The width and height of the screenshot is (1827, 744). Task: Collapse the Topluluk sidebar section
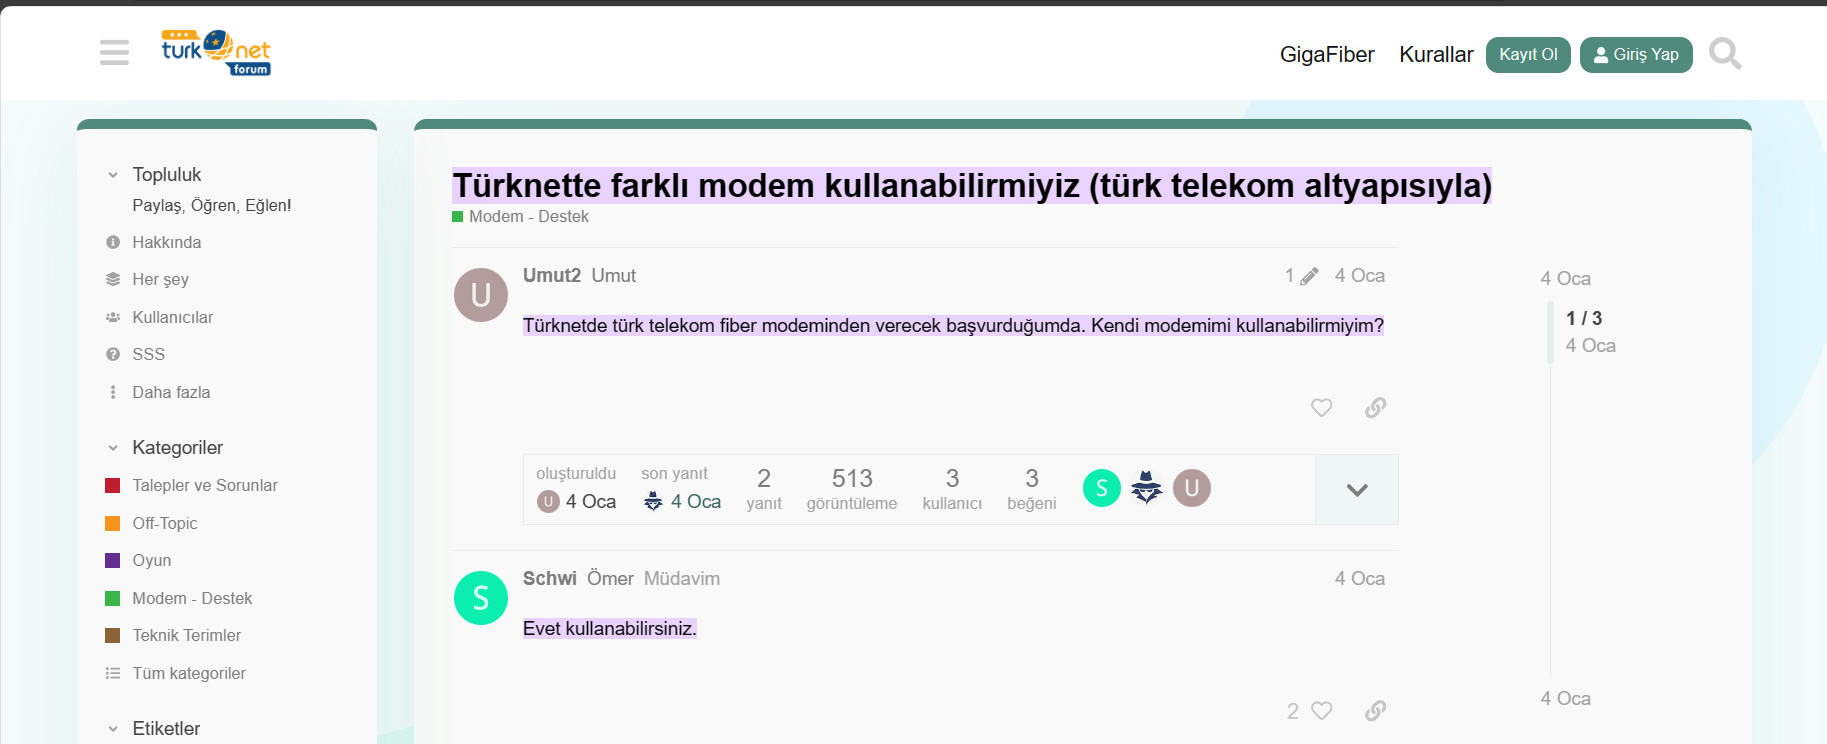point(113,175)
